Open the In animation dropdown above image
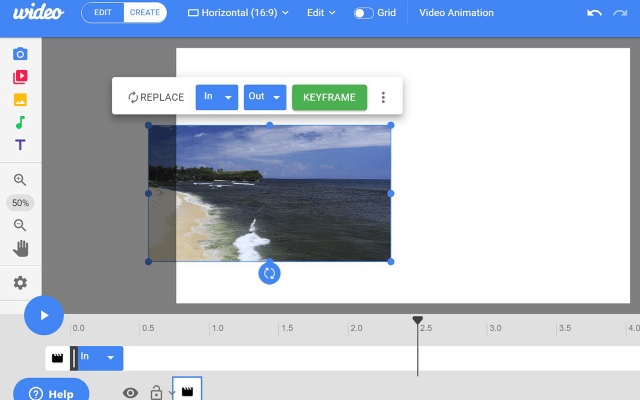The image size is (640, 400). [x=217, y=97]
